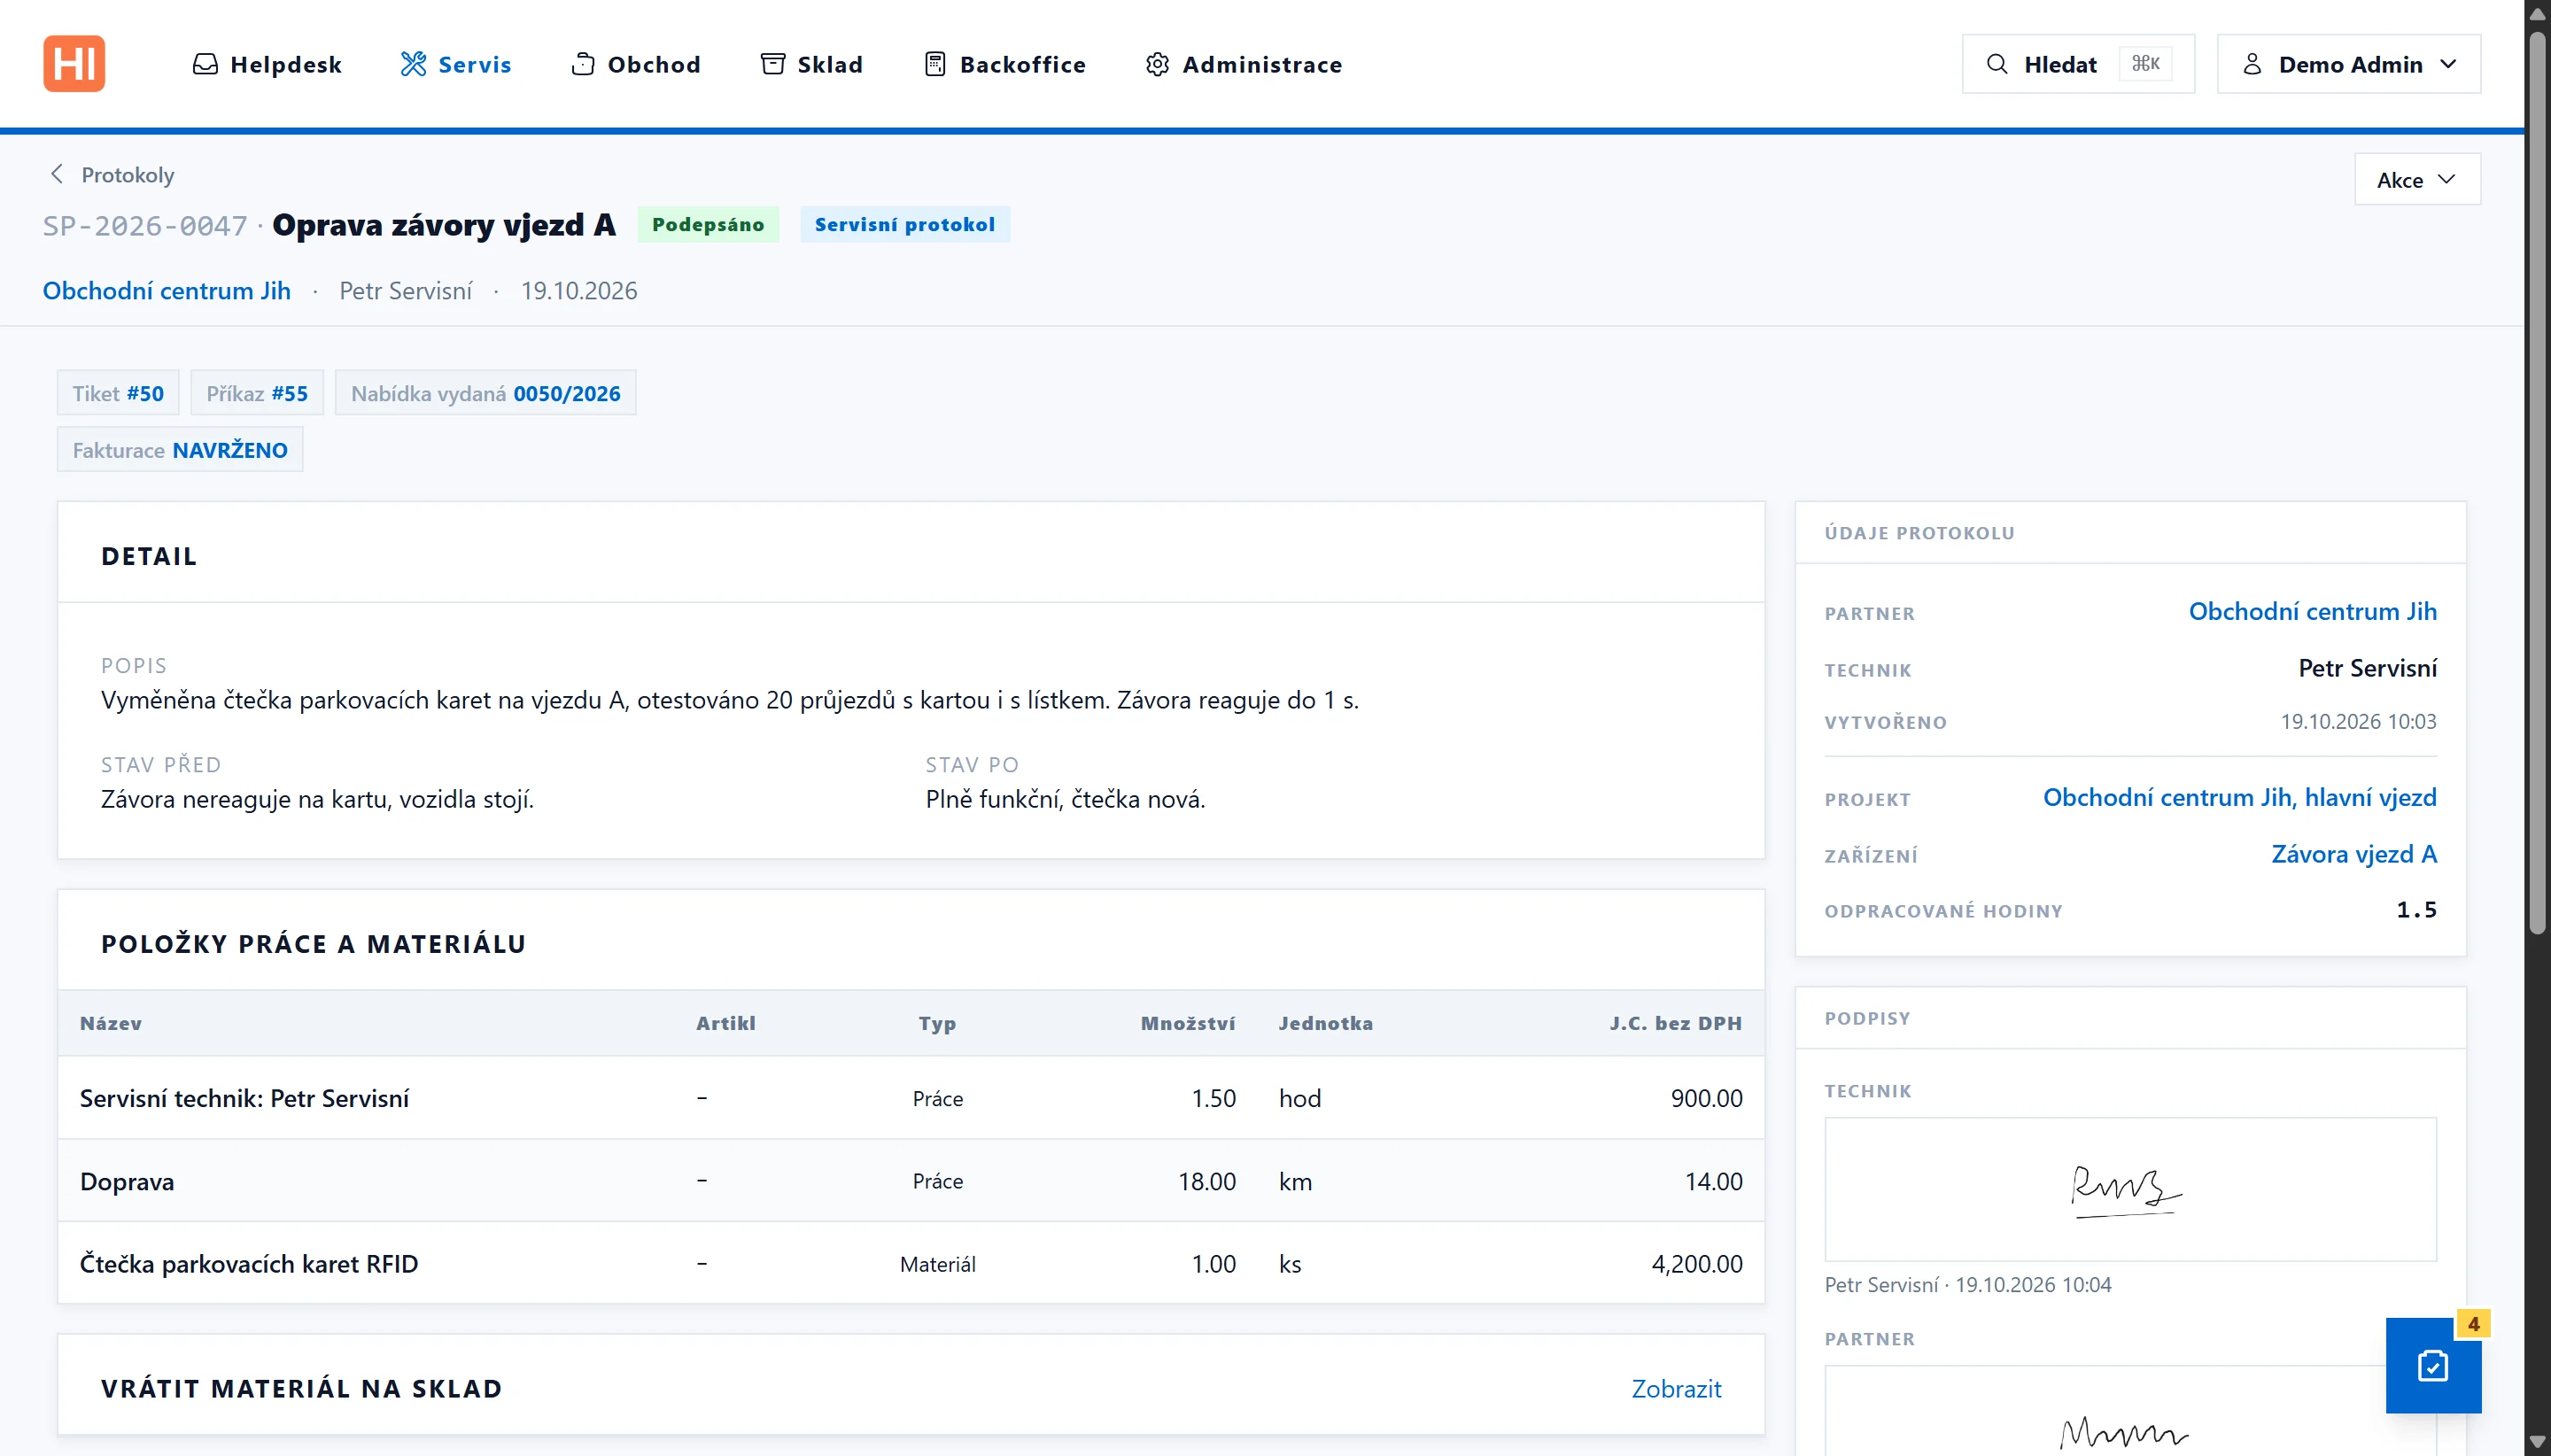
Task: Open device link Závora vjezd A
Action: 2353,854
